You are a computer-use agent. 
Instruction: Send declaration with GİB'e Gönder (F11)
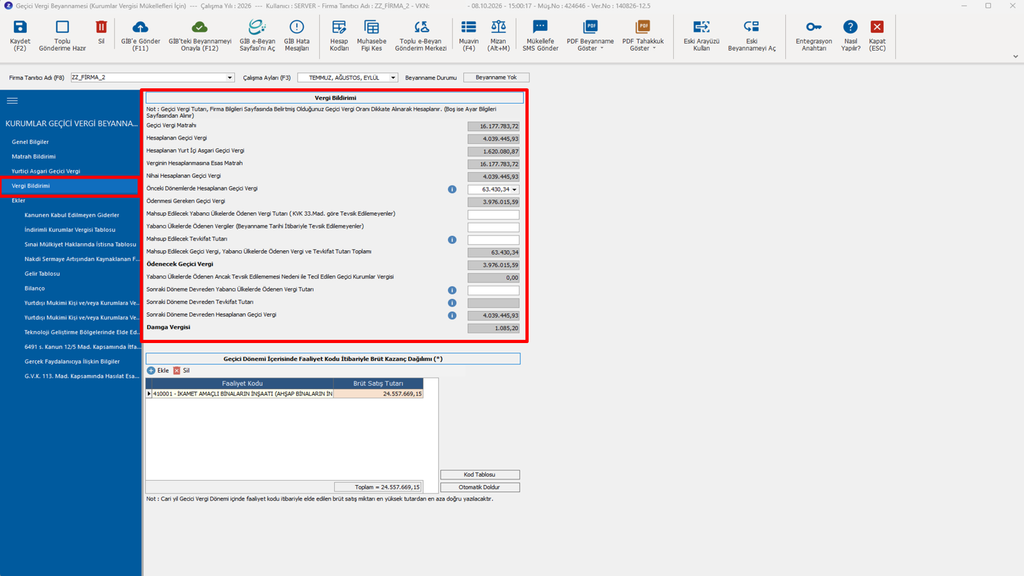pyautogui.click(x=140, y=35)
